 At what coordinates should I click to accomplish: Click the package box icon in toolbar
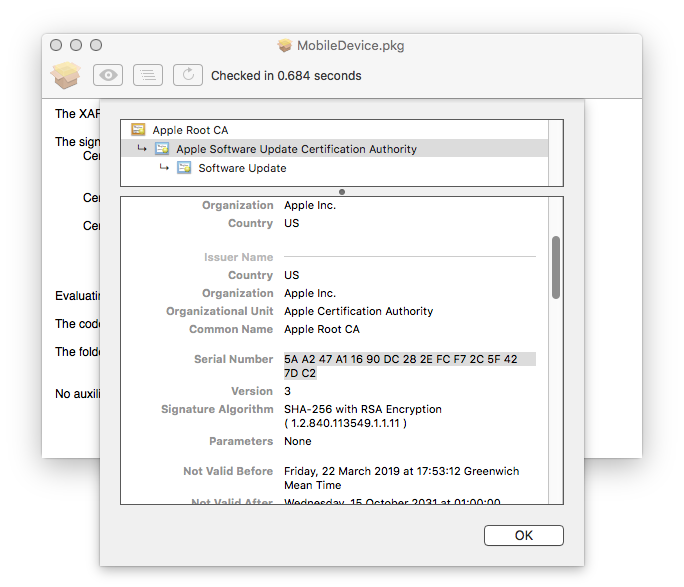coord(65,75)
